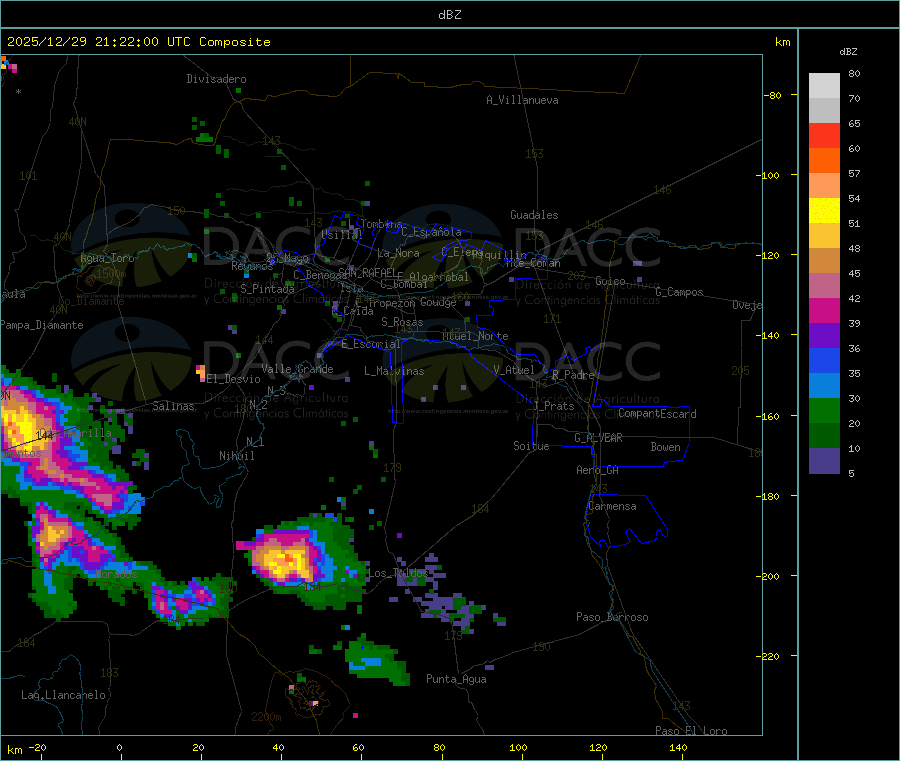Click the 'S_Rosas' label

pyautogui.click(x=402, y=322)
